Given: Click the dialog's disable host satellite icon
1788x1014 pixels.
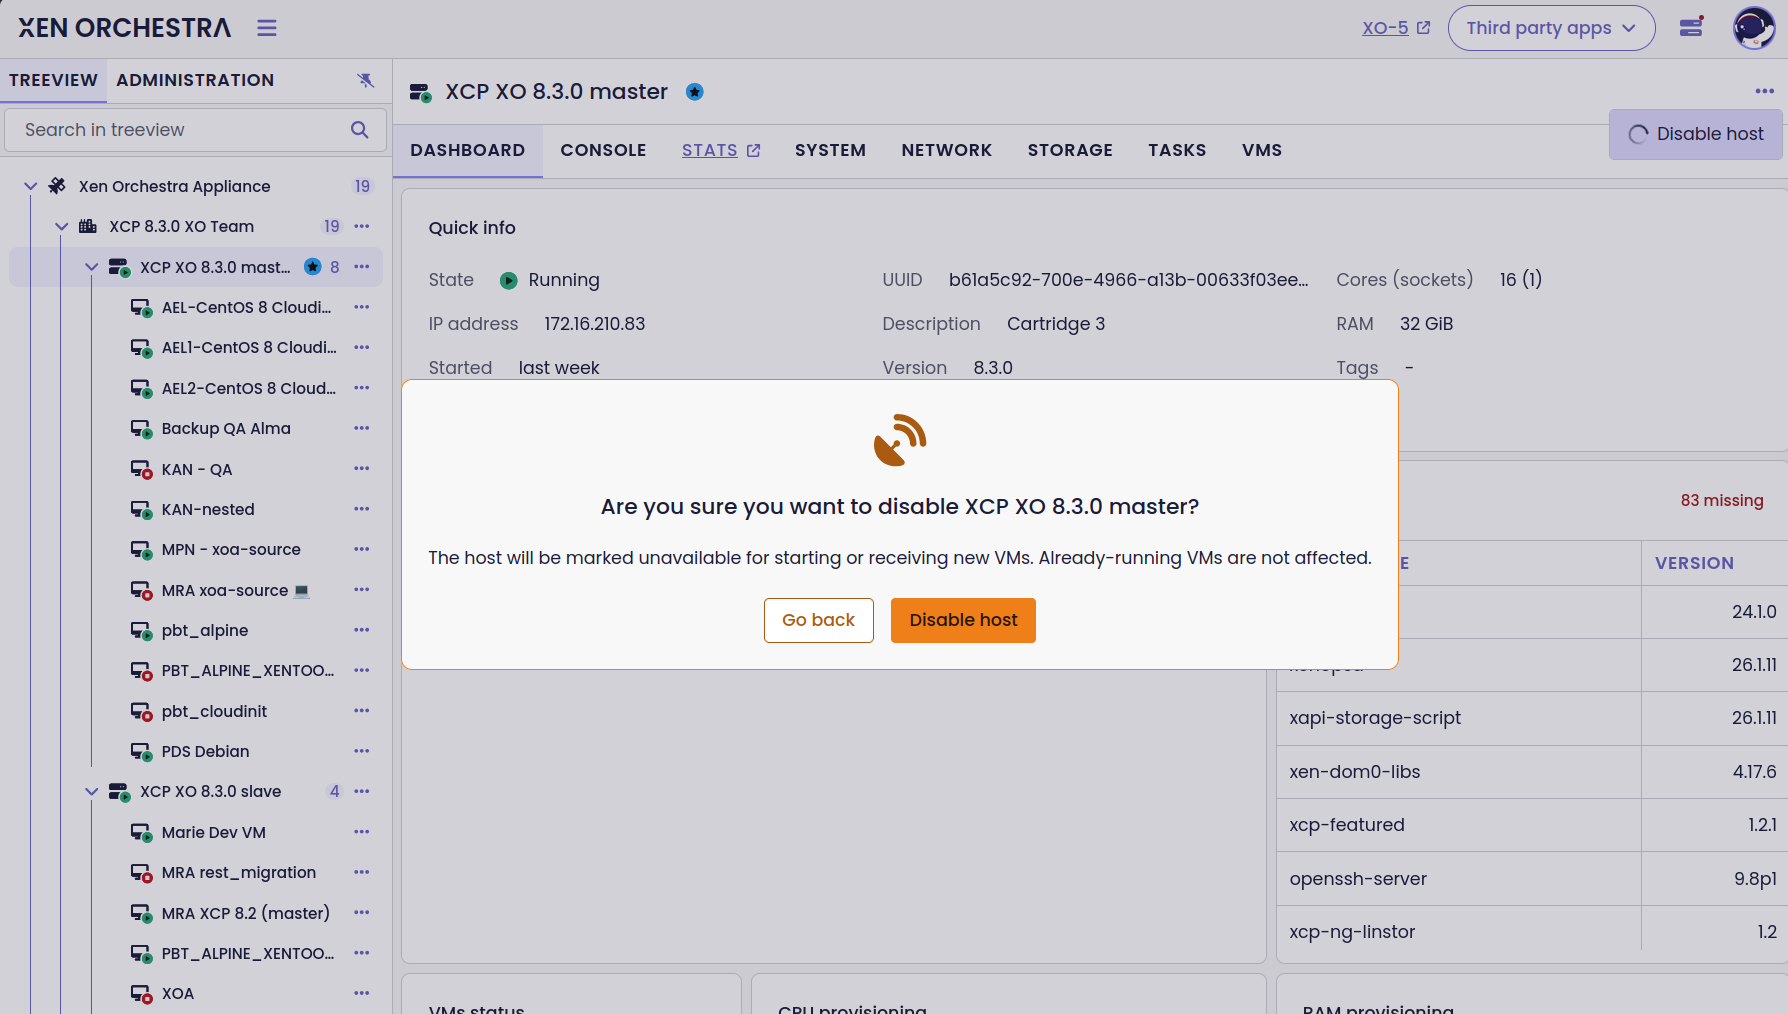Looking at the screenshot, I should coord(900,440).
